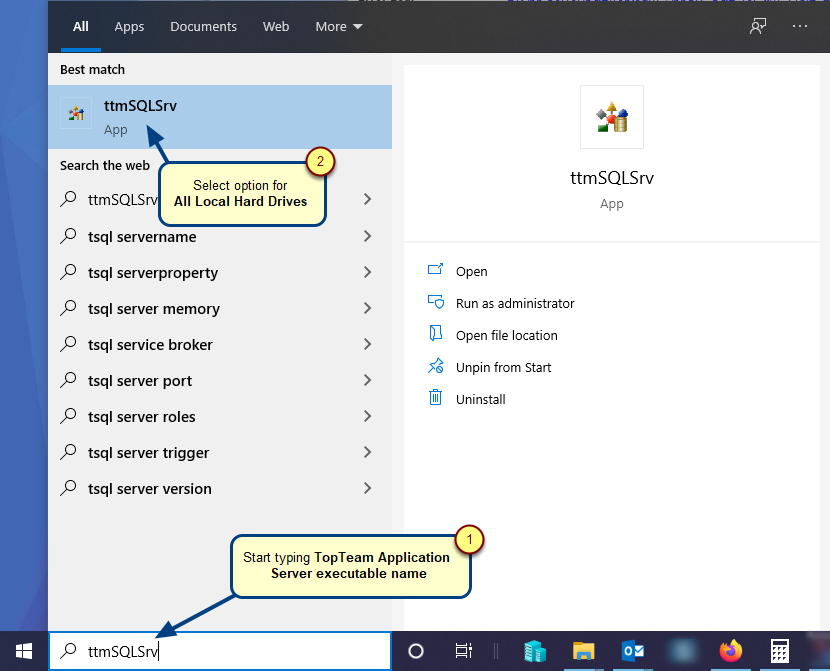830x671 pixels.
Task: Expand arrow for ttmSQLSrv web result
Action: tap(367, 199)
